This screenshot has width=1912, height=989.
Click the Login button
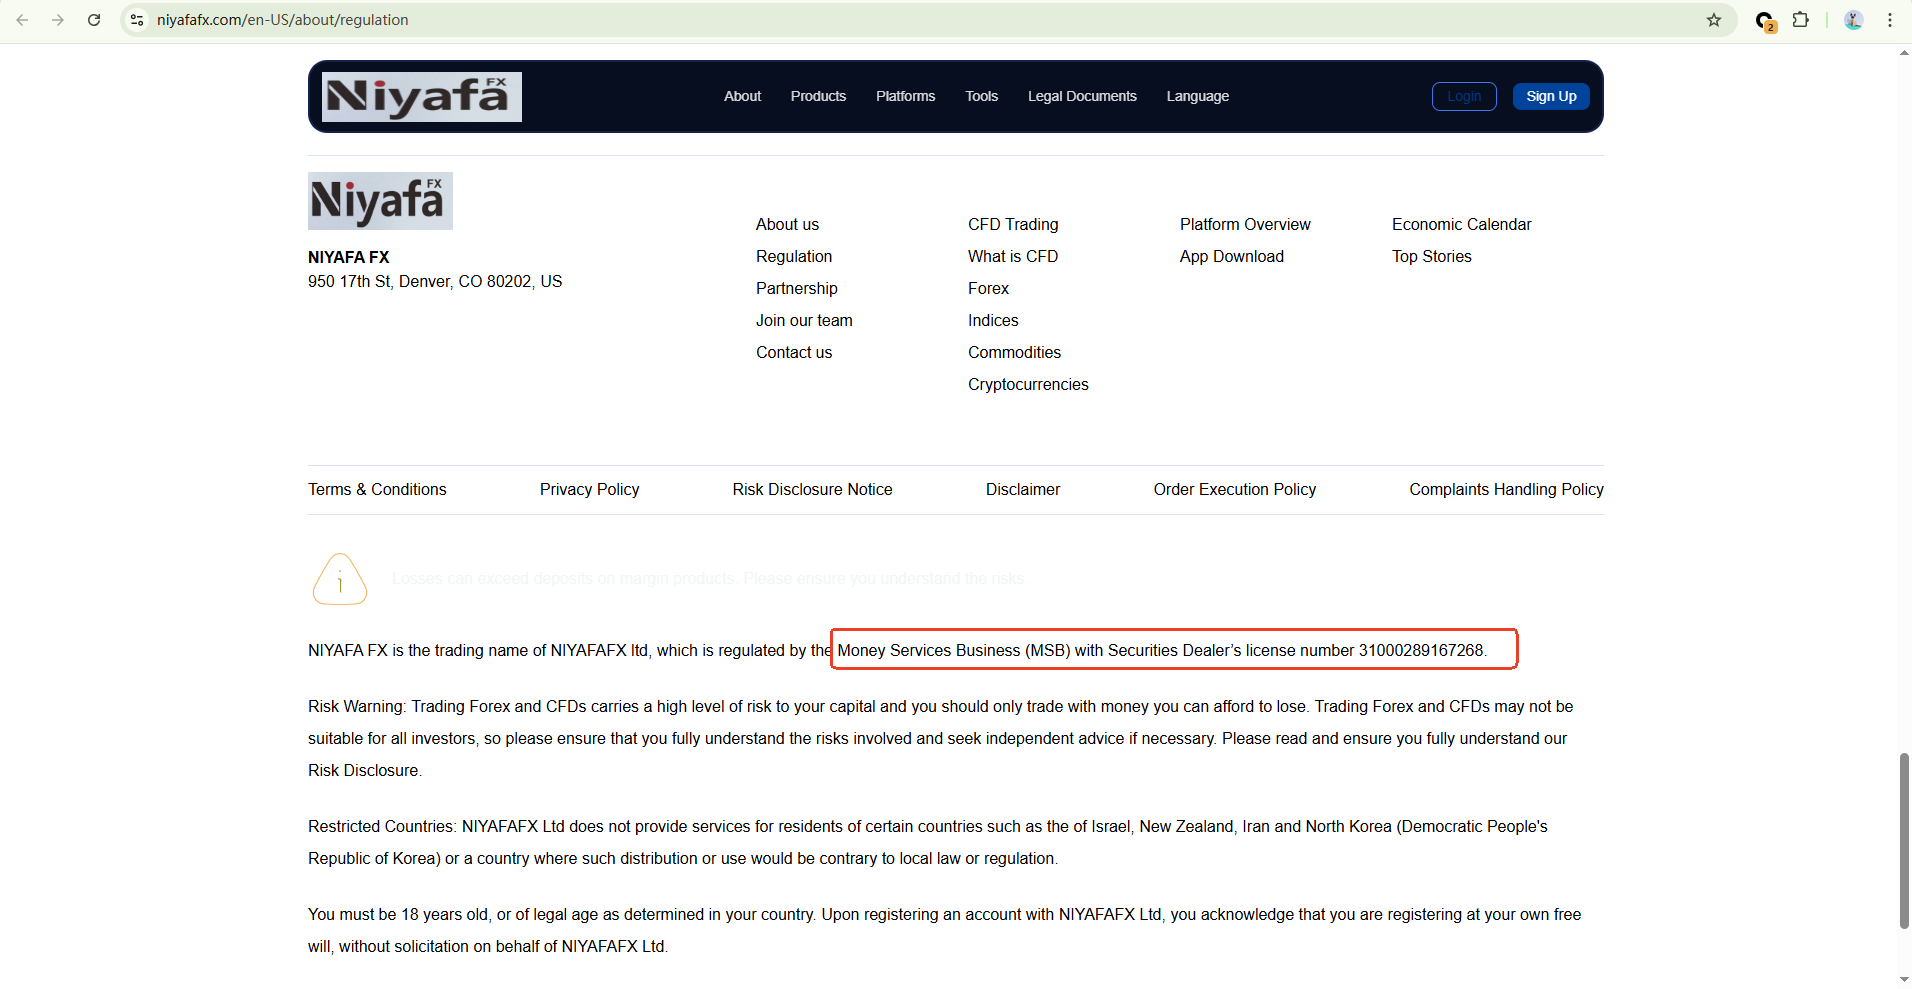(1464, 96)
